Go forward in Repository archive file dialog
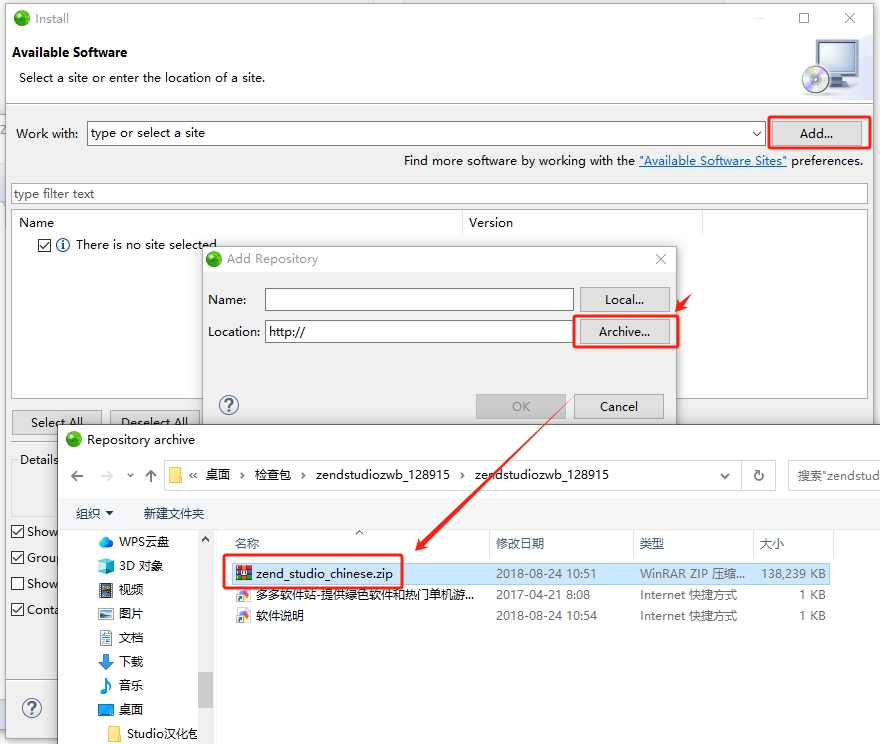Image resolution: width=880 pixels, height=744 pixels. 106,476
